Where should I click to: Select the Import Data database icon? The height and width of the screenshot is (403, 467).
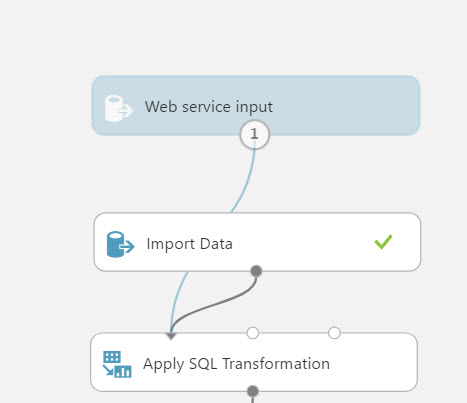point(120,244)
